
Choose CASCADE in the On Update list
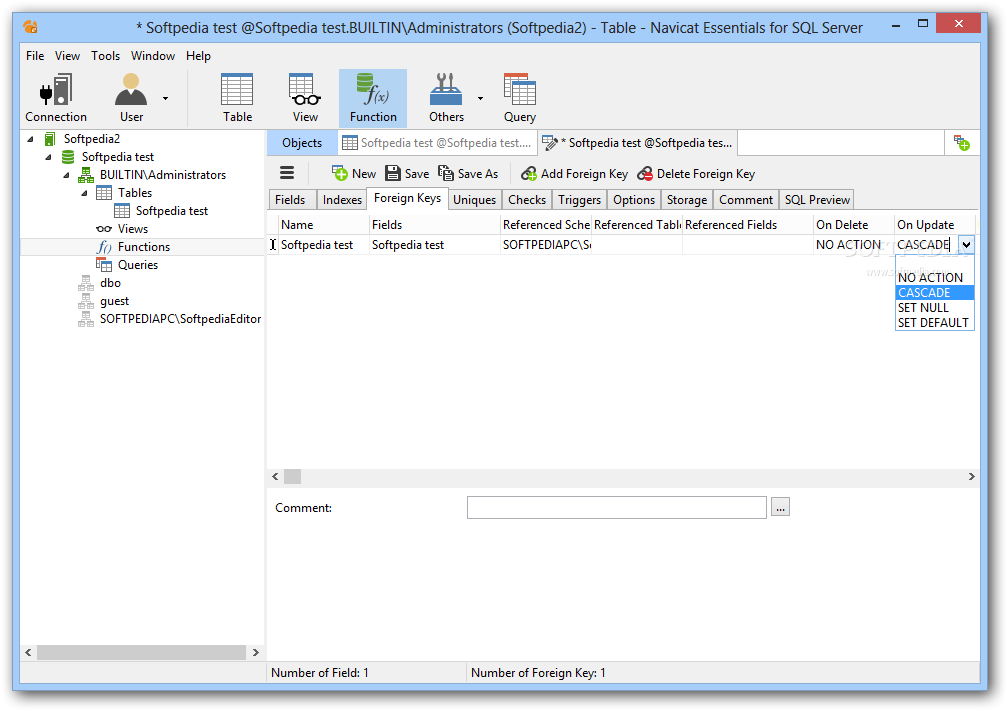click(x=935, y=292)
